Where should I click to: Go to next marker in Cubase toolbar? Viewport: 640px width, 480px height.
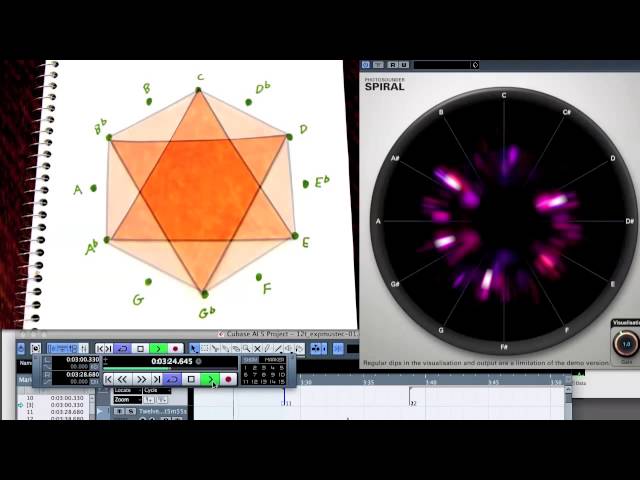[x=109, y=349]
